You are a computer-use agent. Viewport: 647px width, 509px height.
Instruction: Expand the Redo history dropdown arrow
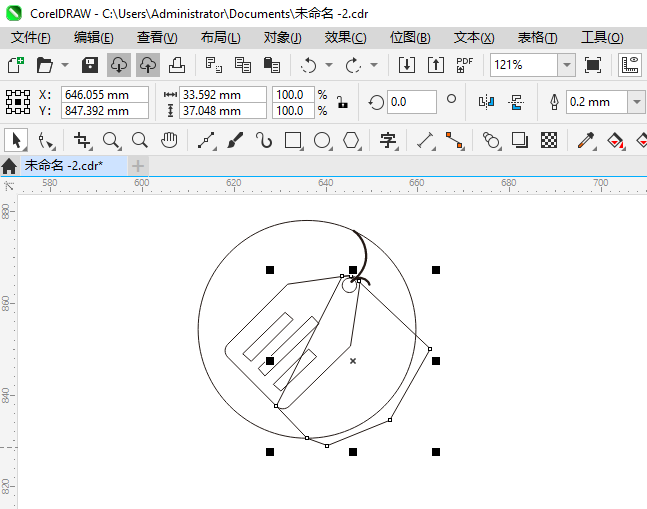point(374,65)
